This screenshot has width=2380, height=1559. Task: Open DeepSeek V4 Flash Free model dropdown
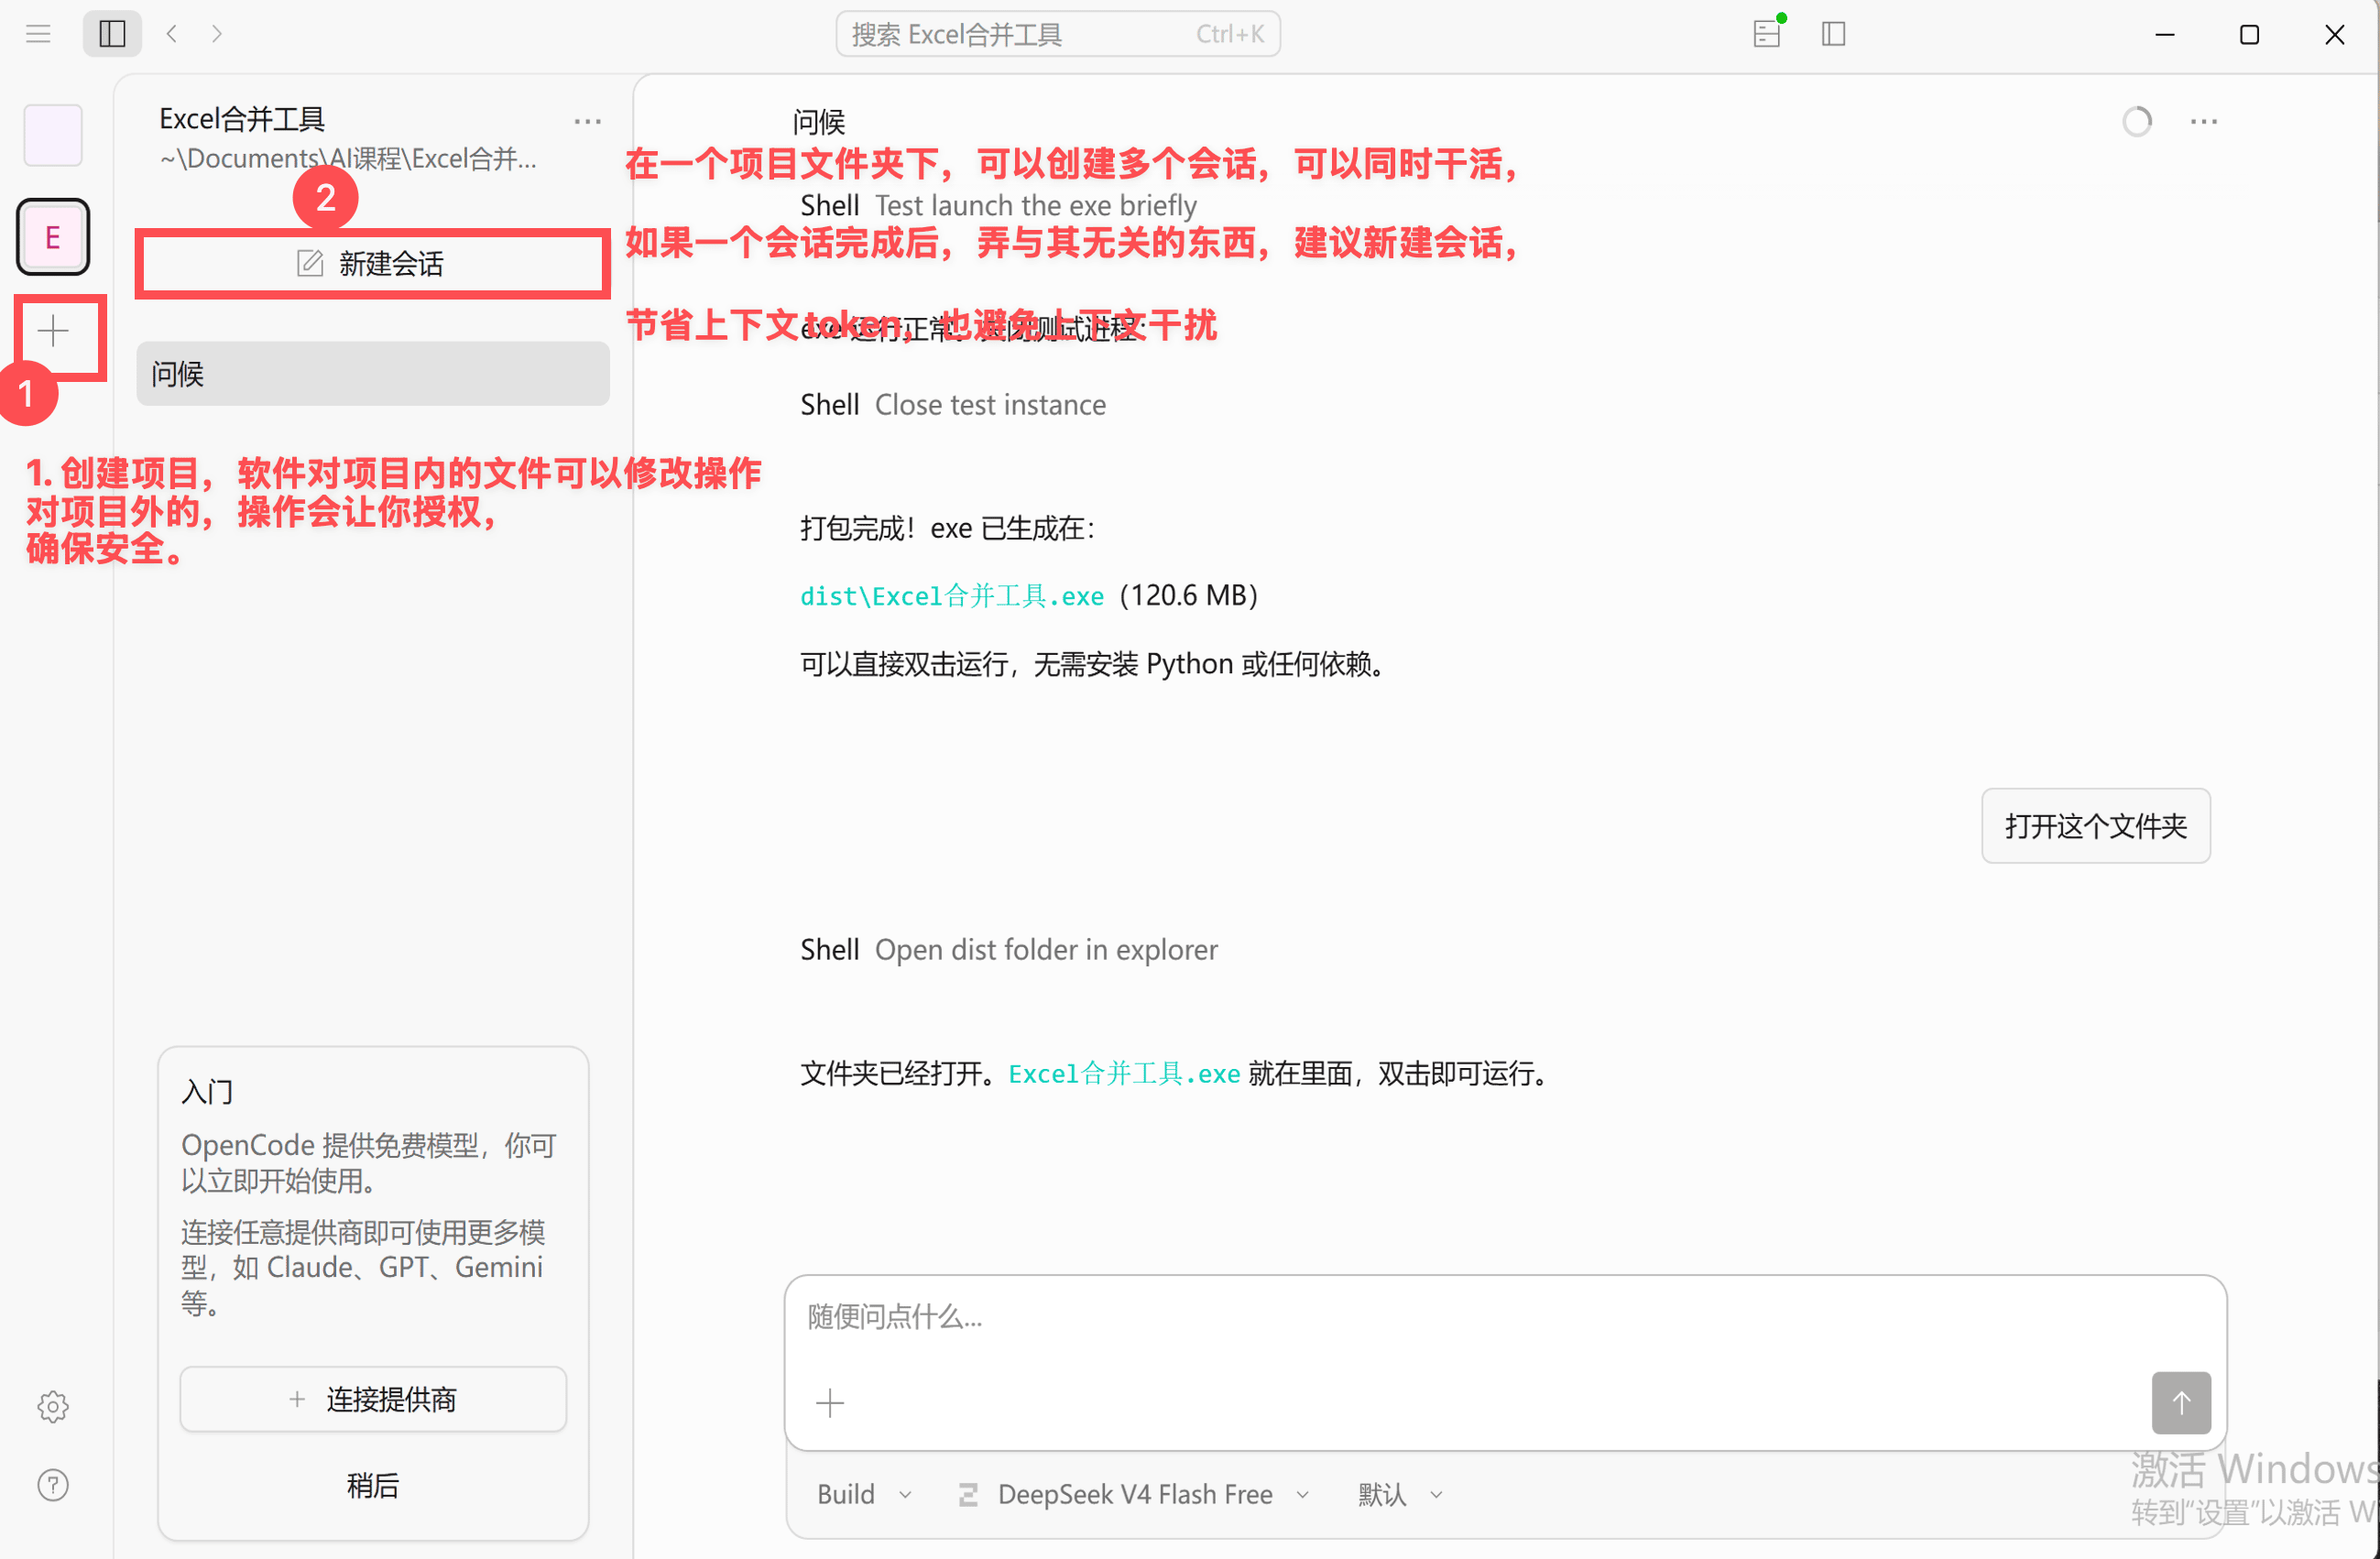coord(1134,1494)
